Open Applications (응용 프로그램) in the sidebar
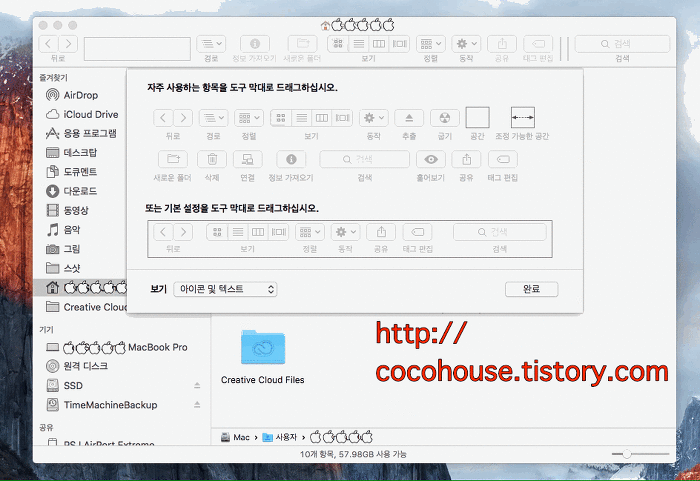 click(81, 133)
